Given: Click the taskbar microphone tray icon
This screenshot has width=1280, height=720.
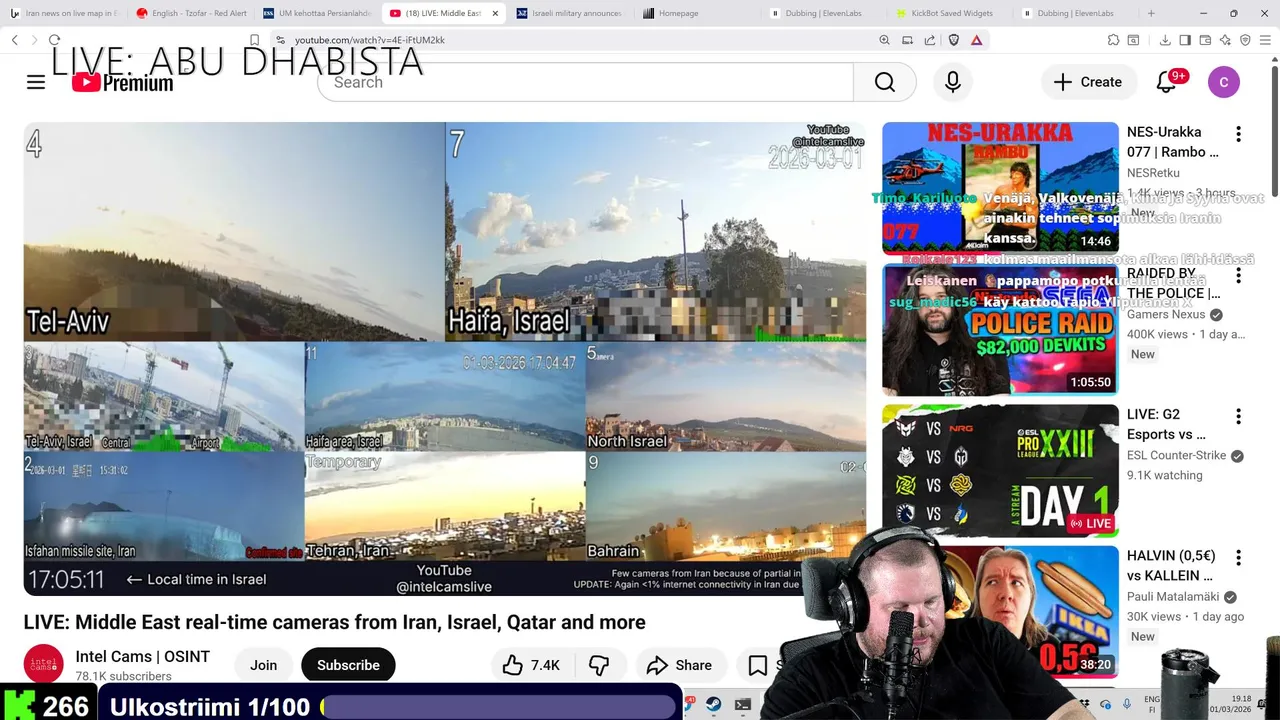Looking at the screenshot, I should [1127, 705].
